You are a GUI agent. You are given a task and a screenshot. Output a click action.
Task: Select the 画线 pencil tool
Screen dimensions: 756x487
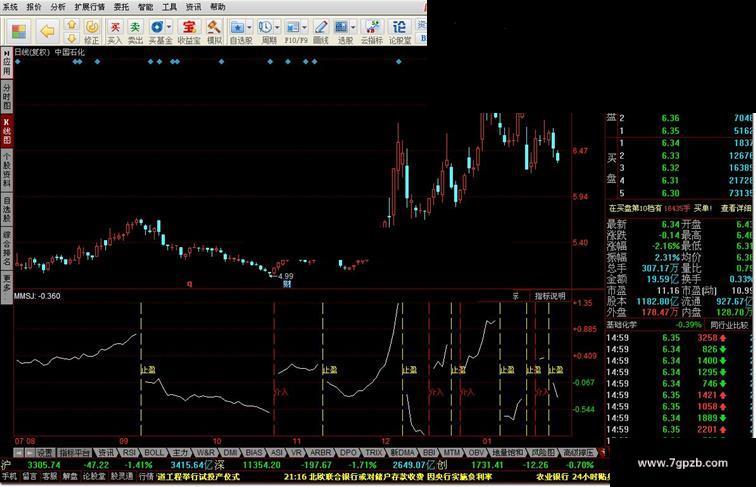pyautogui.click(x=321, y=32)
